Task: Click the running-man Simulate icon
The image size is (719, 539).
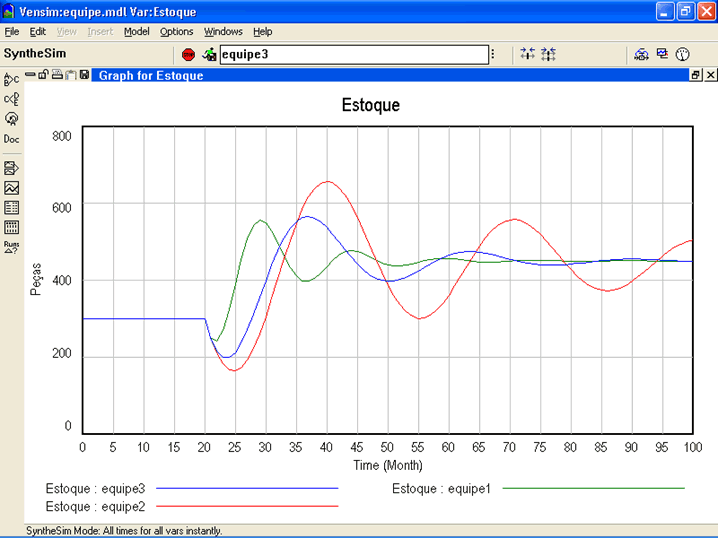Action: [209, 54]
